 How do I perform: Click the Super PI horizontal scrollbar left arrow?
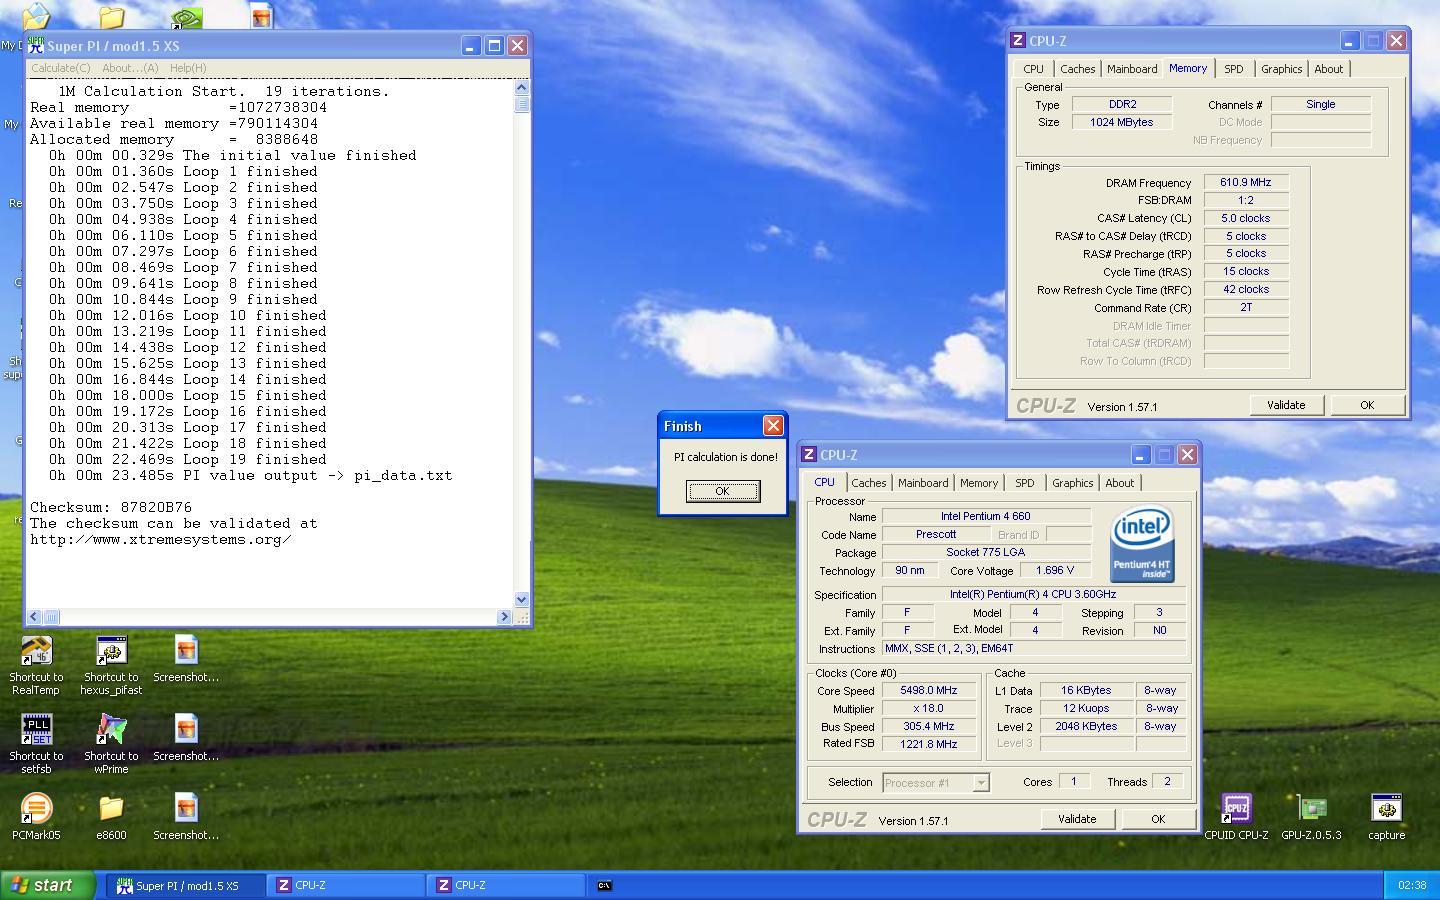coord(34,617)
